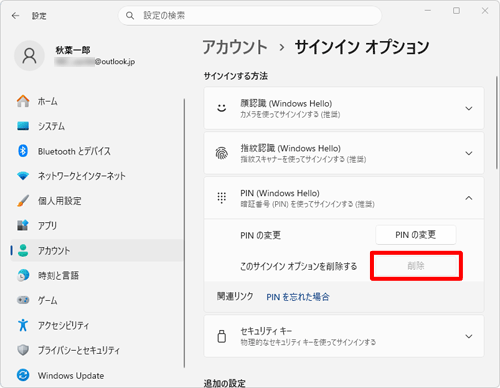Click the personalization paintbrush icon

pos(23,201)
